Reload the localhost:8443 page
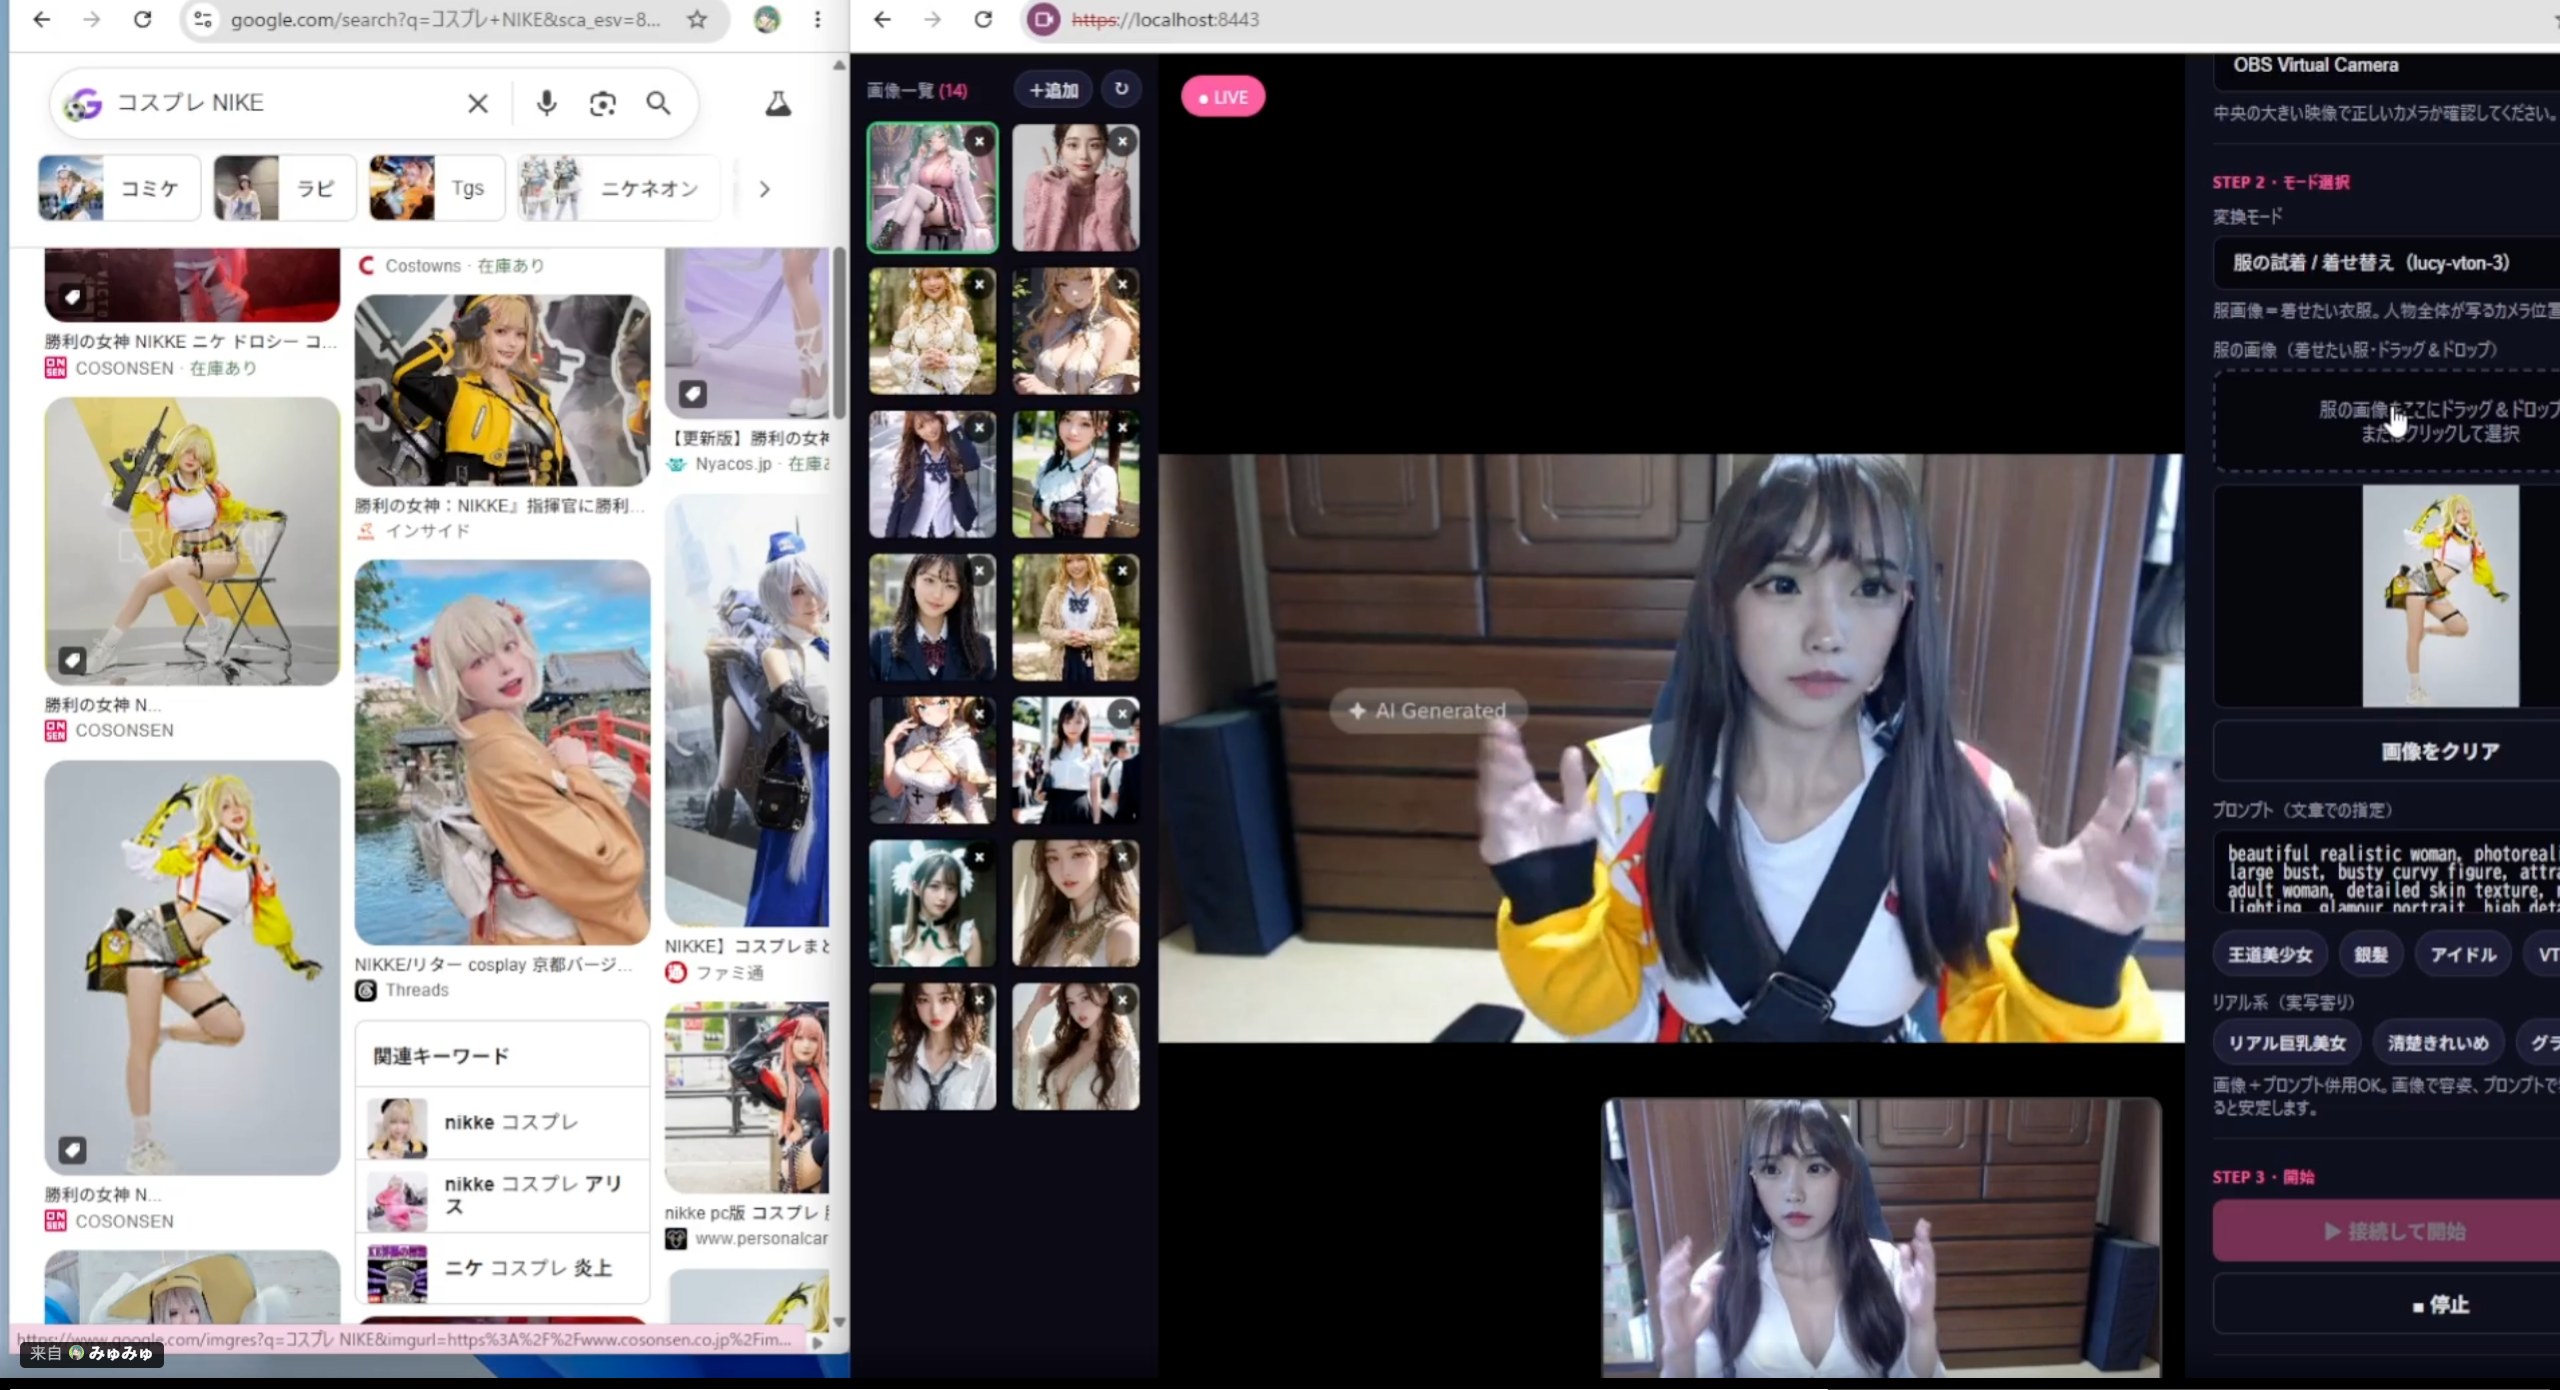The width and height of the screenshot is (2560, 1390). click(983, 19)
